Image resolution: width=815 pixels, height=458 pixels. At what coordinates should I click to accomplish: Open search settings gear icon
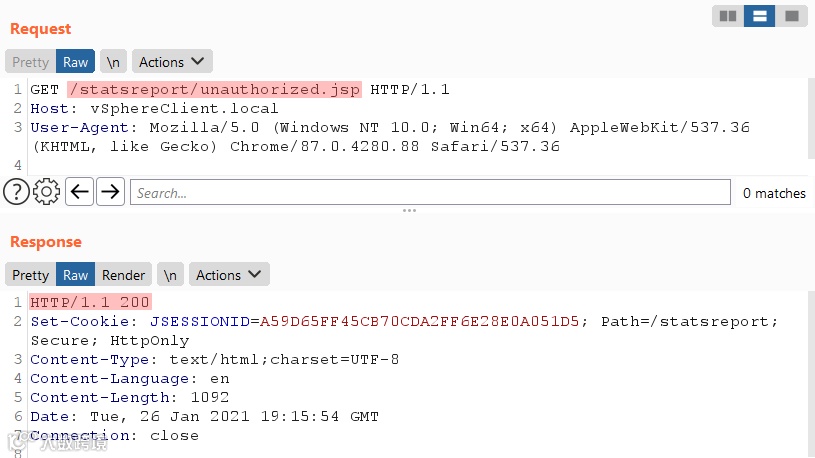[46, 192]
